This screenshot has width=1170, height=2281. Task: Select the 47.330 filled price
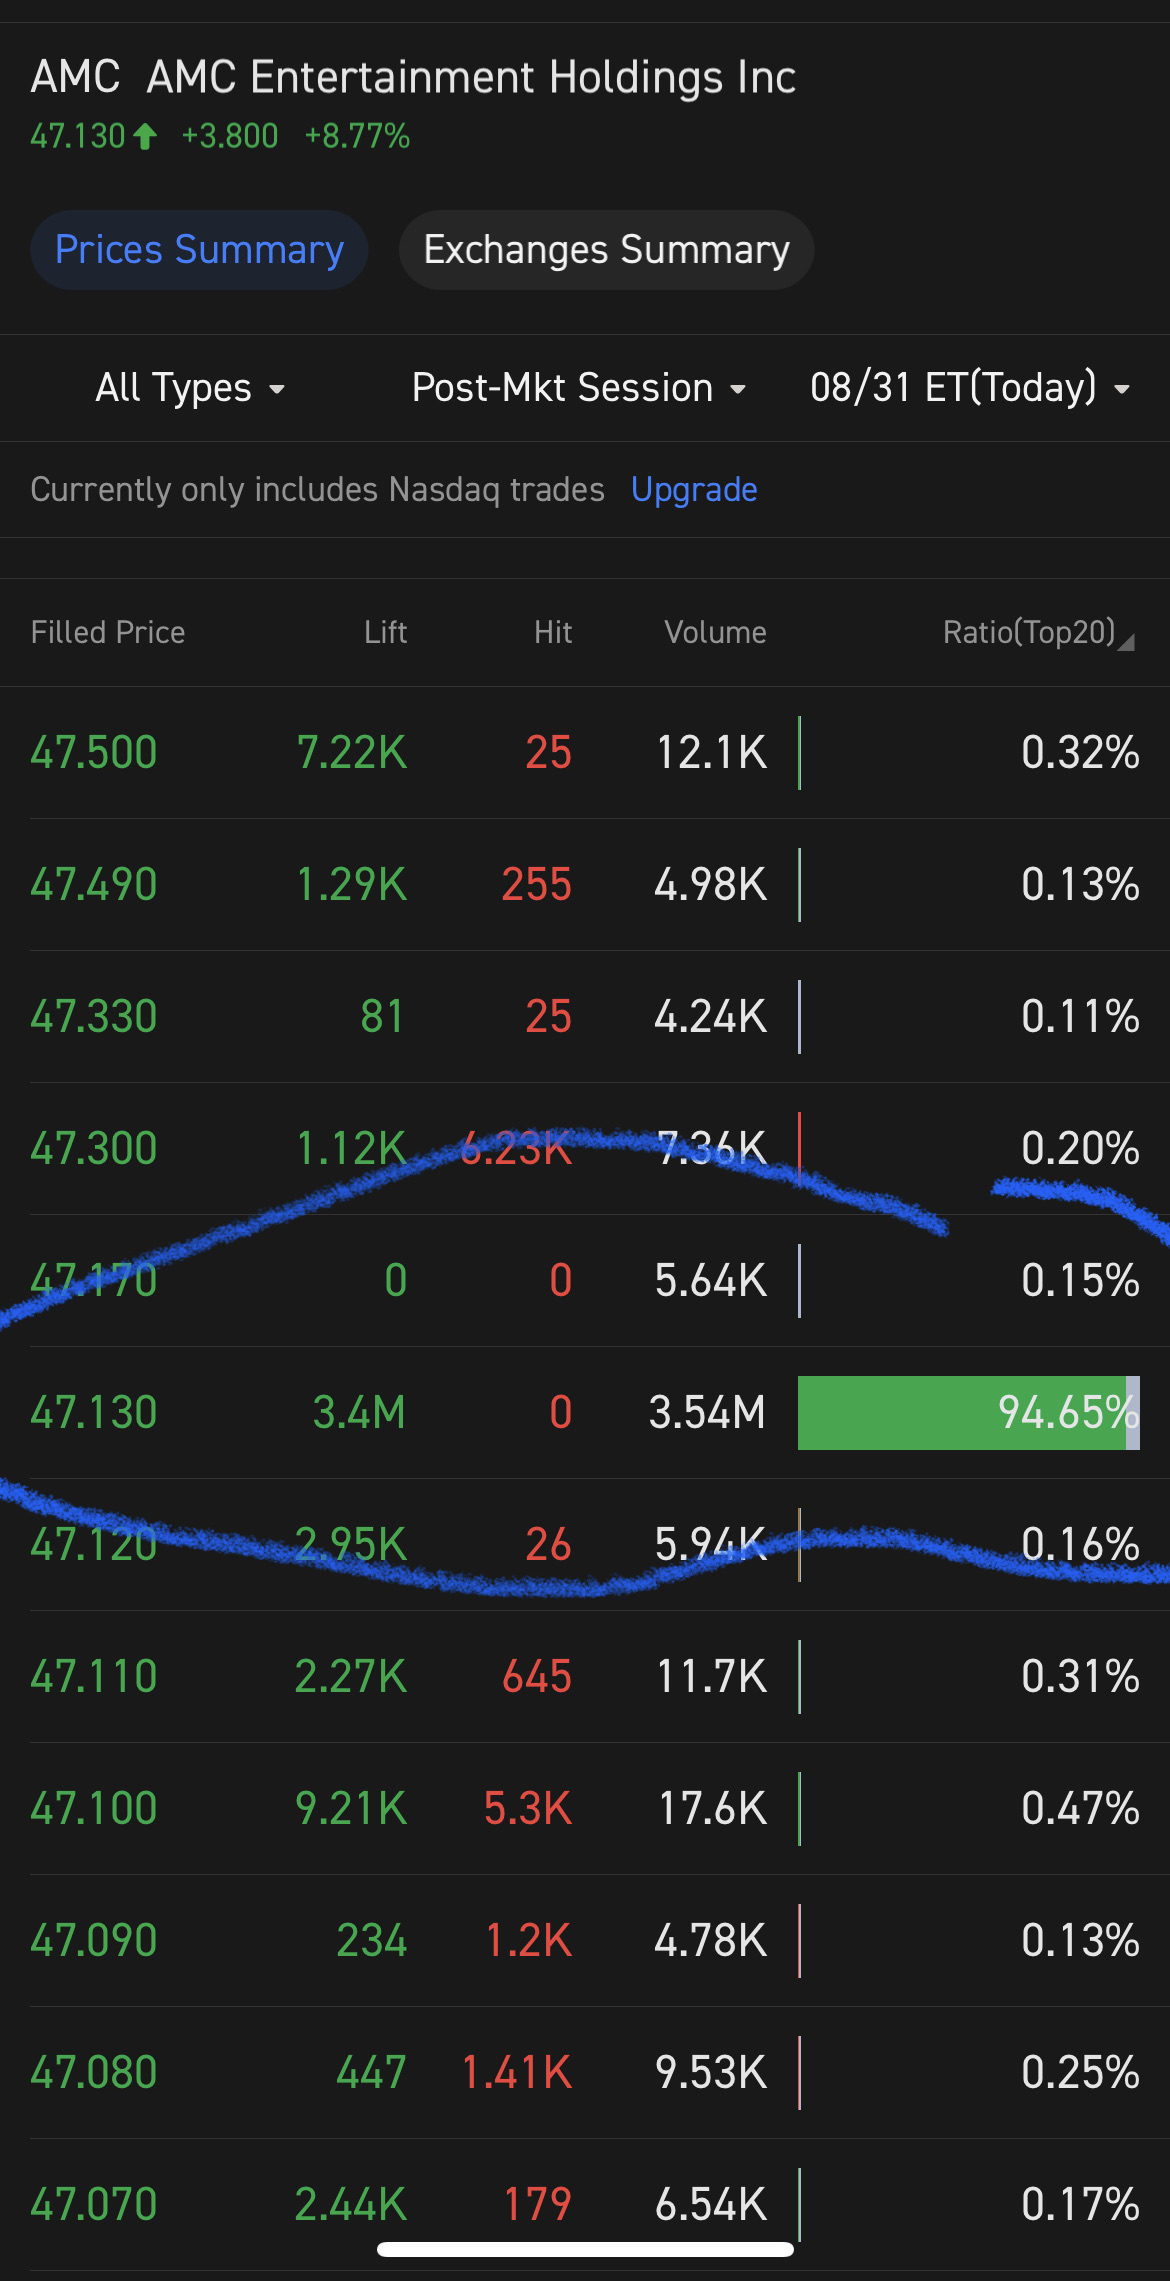click(94, 1017)
